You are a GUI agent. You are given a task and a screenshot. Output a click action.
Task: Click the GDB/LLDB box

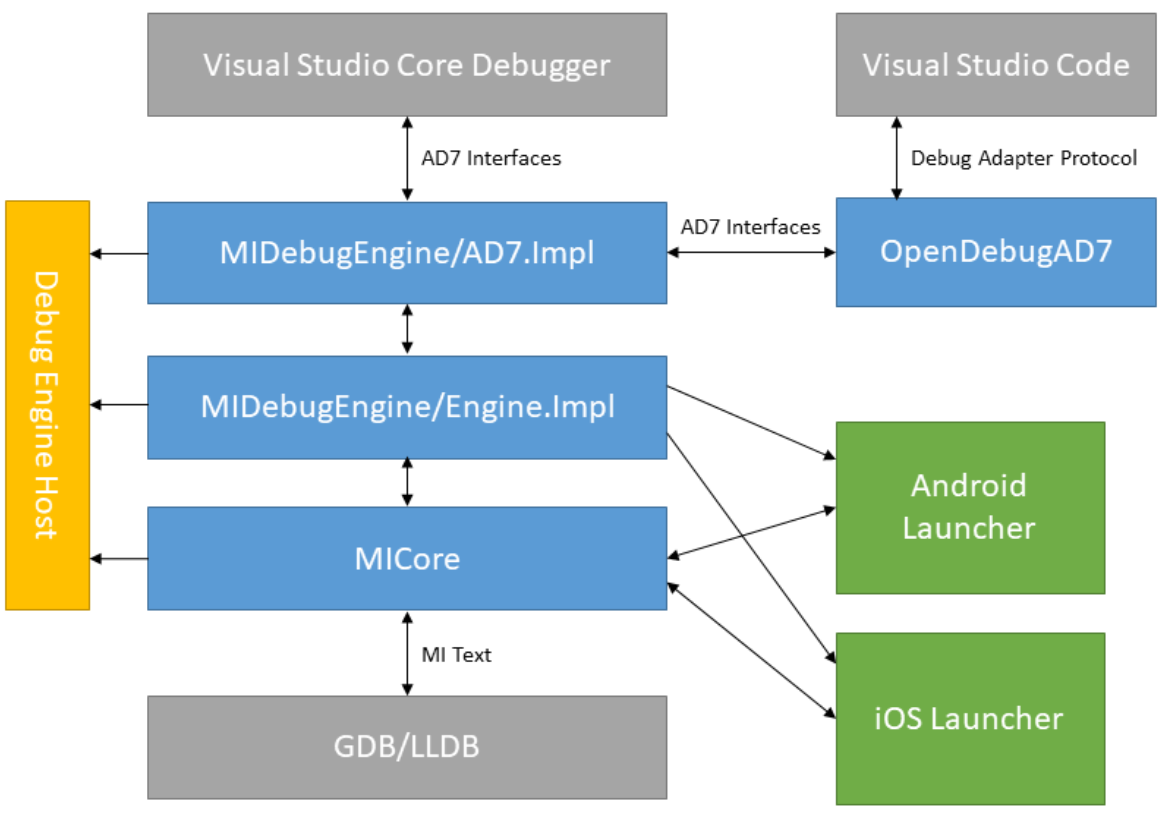(x=407, y=747)
